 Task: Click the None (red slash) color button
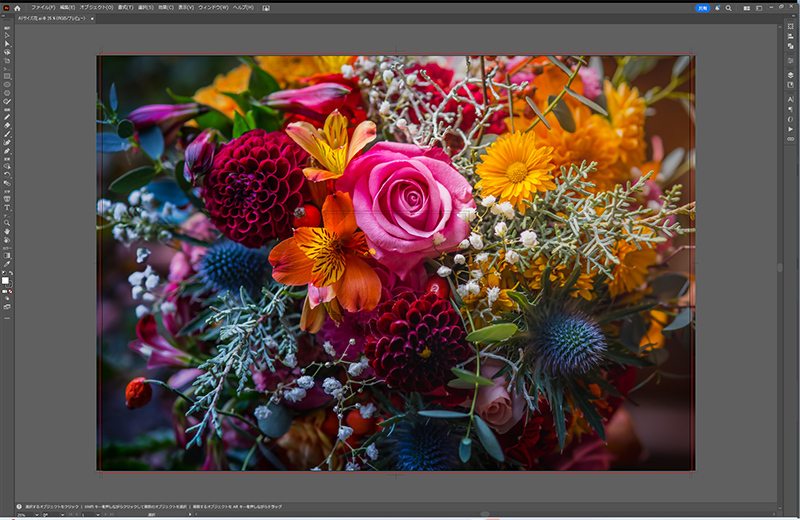coord(10,291)
